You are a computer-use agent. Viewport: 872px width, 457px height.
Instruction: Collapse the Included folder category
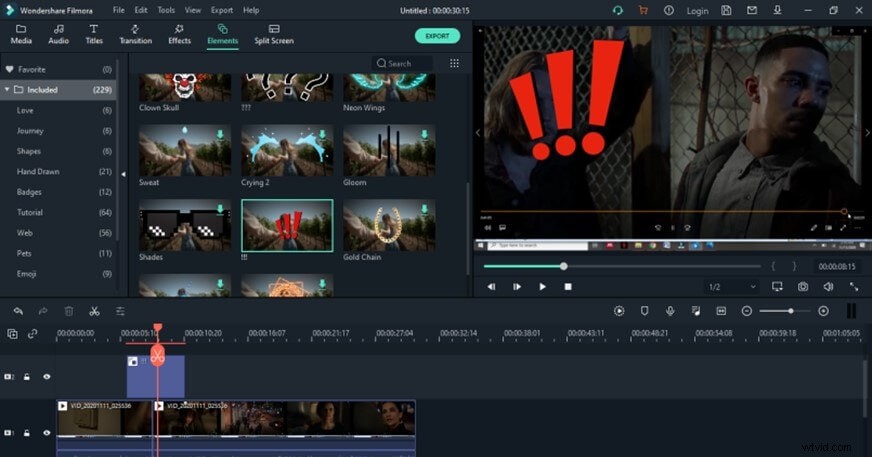(9, 90)
